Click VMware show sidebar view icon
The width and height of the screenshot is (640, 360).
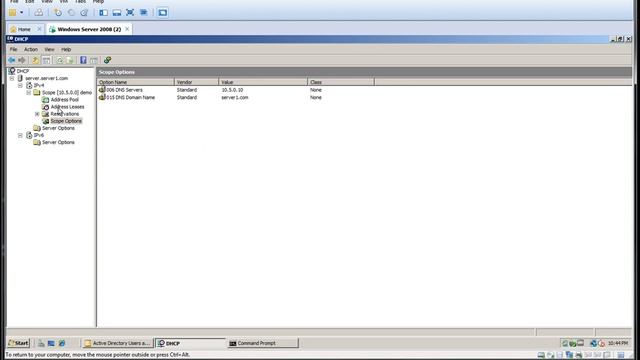tap(103, 13)
